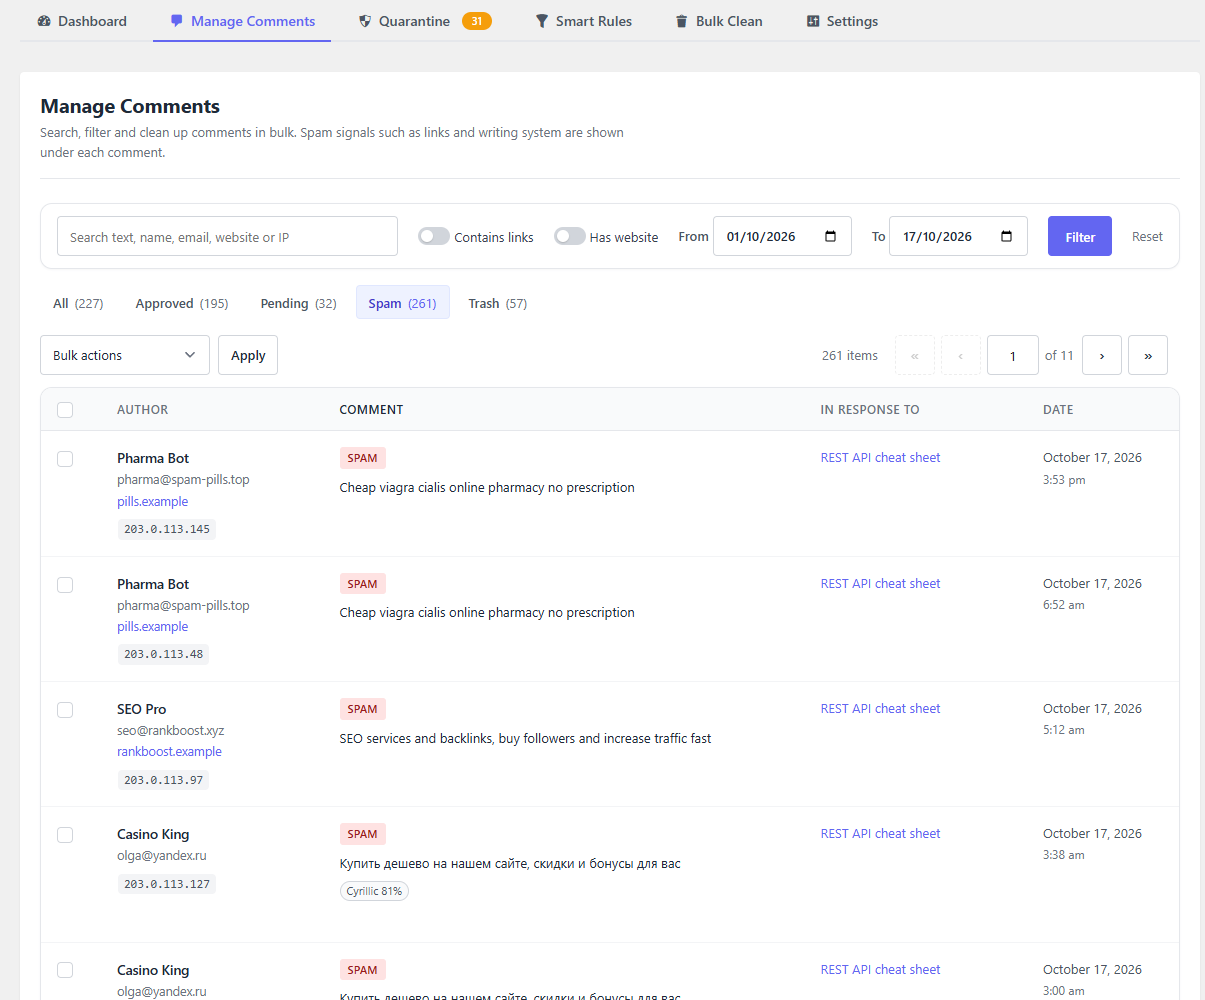Click the 261 items count text

(850, 355)
